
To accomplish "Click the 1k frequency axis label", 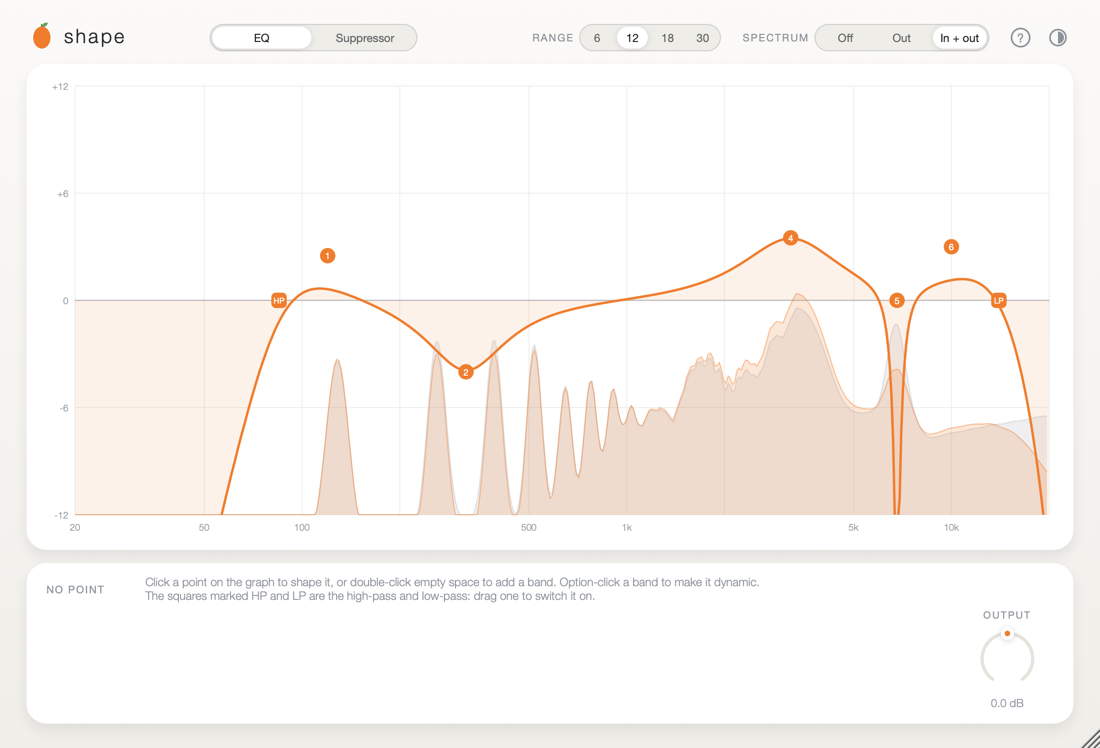I will [x=626, y=528].
